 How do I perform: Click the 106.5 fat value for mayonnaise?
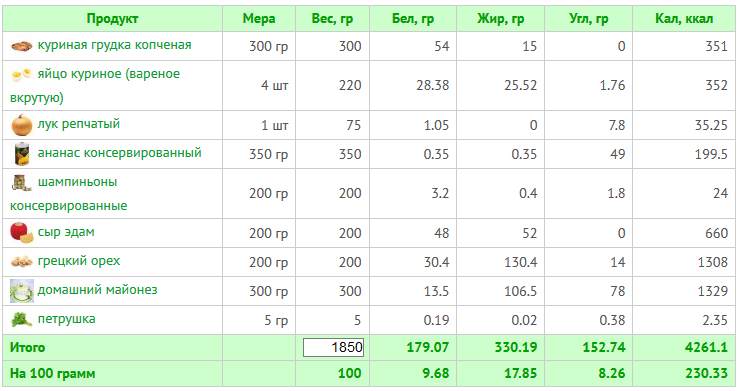tap(520, 291)
